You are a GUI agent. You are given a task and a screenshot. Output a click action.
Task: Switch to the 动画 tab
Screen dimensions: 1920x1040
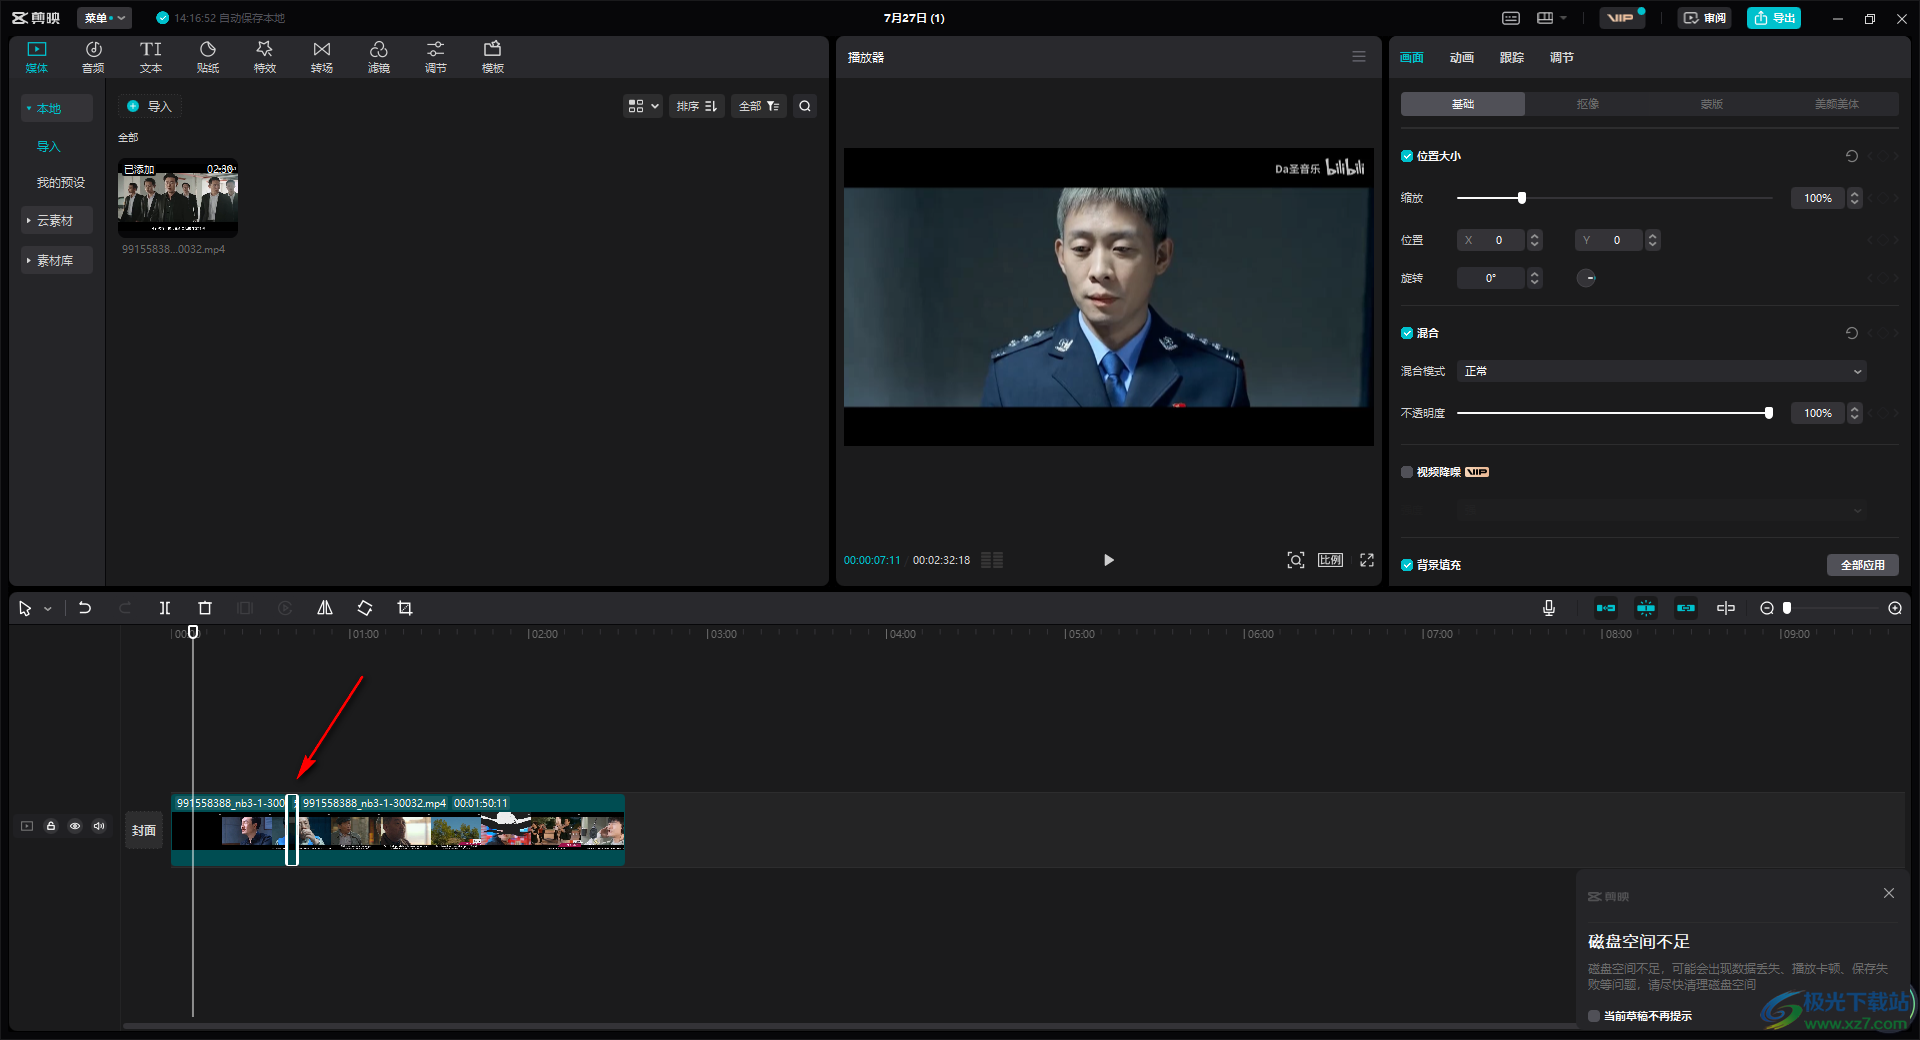(x=1462, y=58)
